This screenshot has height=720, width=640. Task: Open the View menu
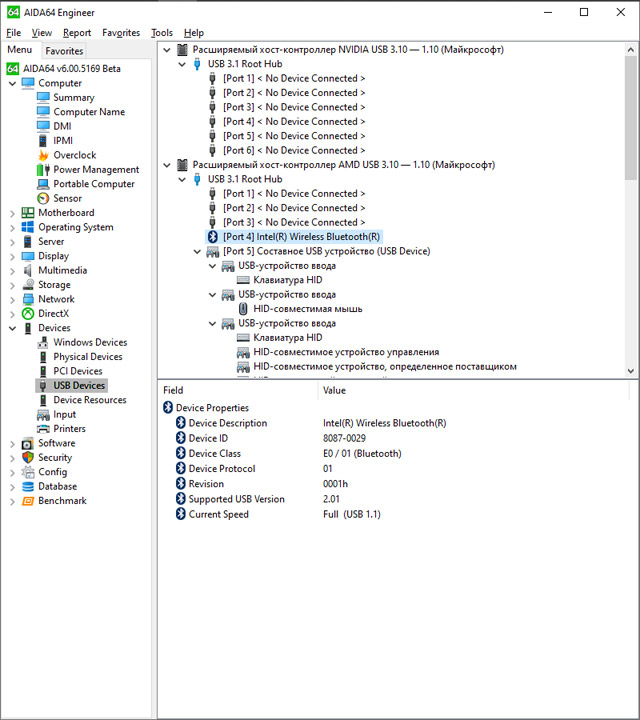tap(42, 33)
